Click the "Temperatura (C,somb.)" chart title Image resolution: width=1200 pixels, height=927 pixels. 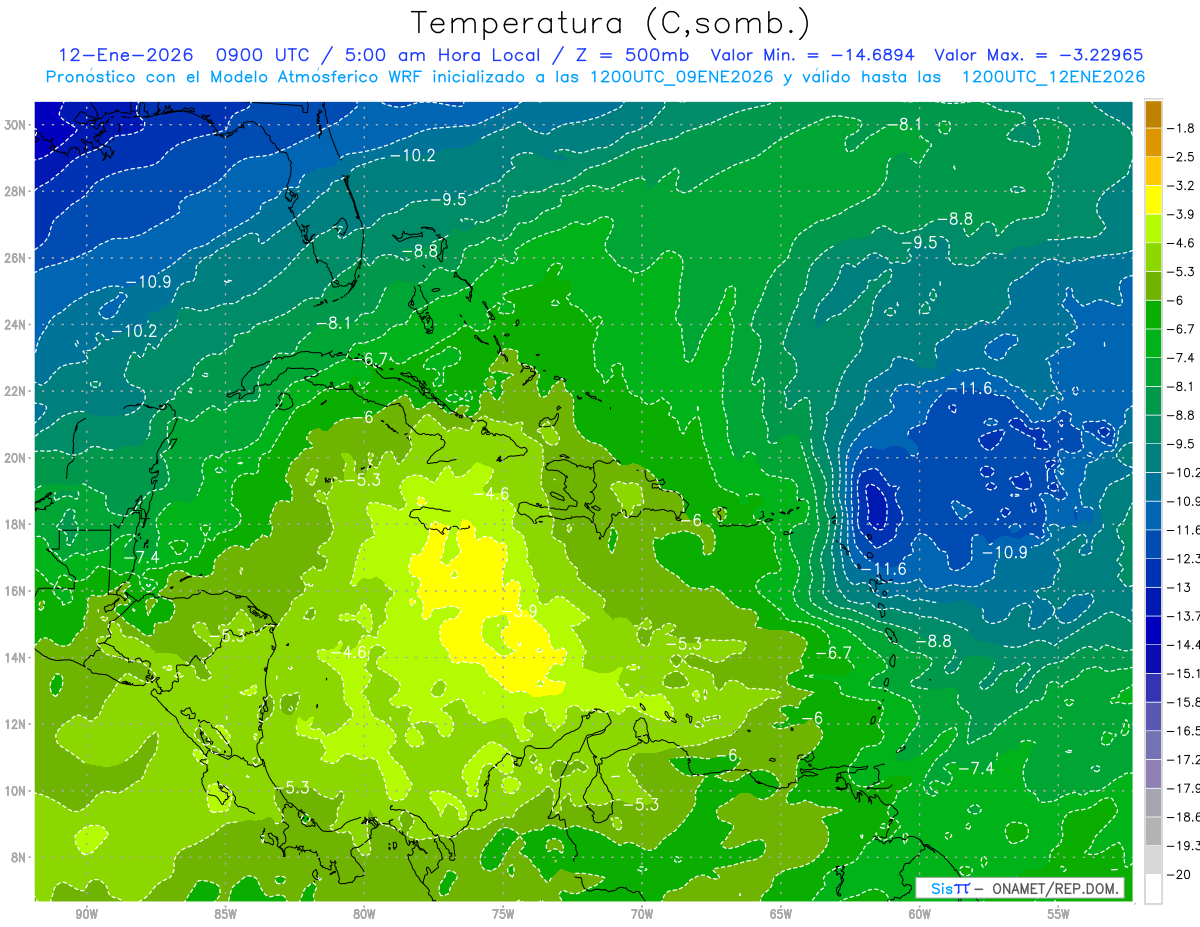tap(610, 23)
